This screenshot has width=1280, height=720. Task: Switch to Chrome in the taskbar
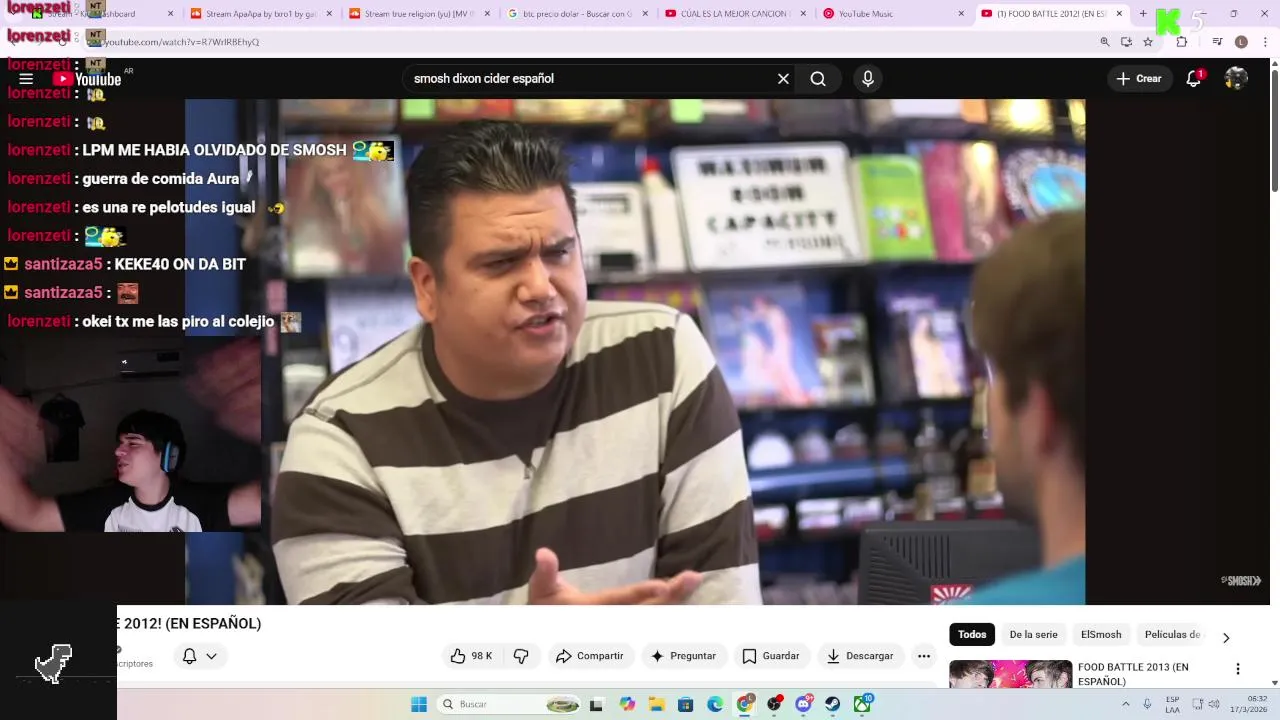pyautogui.click(x=744, y=704)
